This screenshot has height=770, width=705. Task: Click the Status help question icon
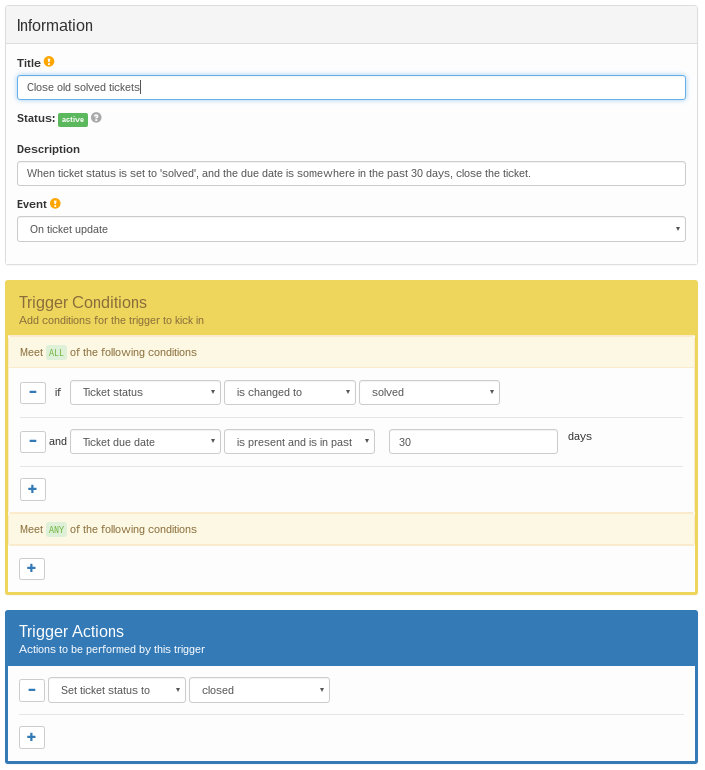click(x=96, y=118)
